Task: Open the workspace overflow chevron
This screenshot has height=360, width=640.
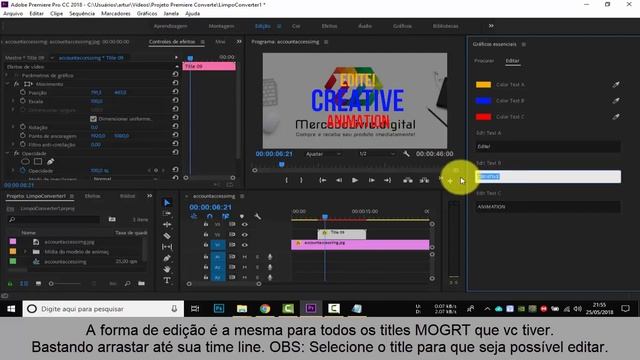Action: coord(491,26)
